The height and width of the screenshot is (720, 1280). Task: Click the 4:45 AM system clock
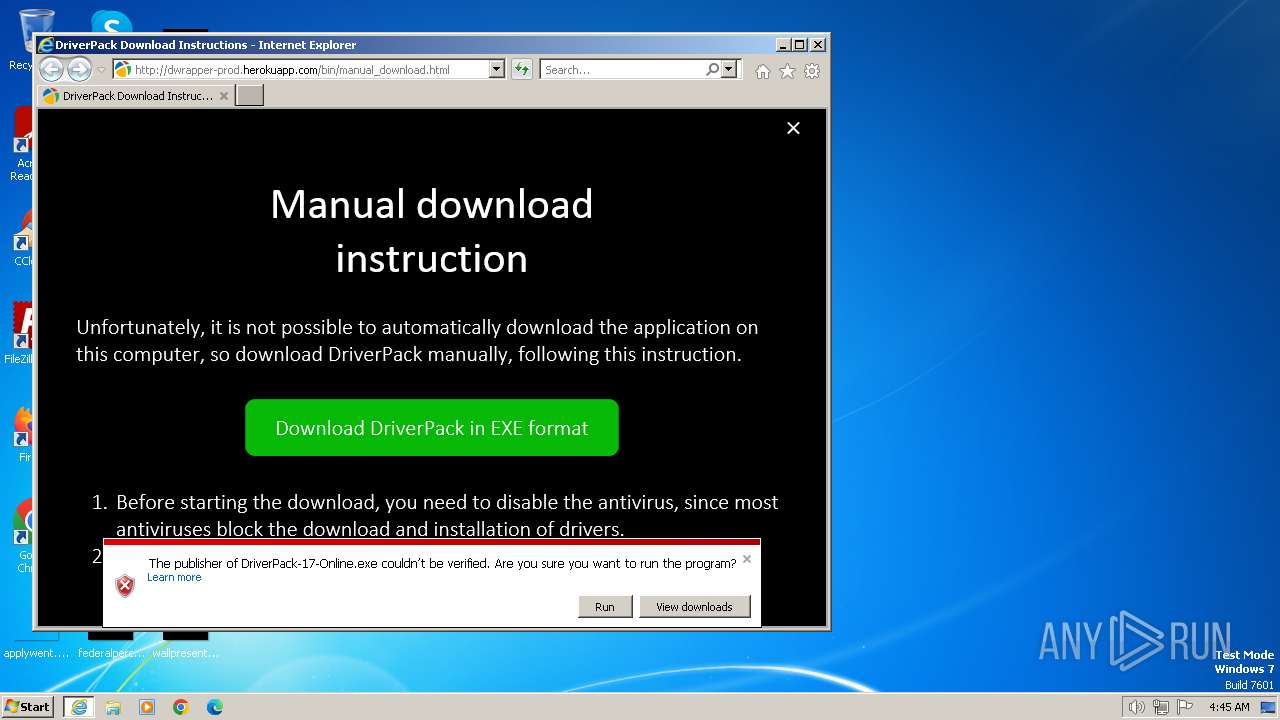click(x=1229, y=707)
